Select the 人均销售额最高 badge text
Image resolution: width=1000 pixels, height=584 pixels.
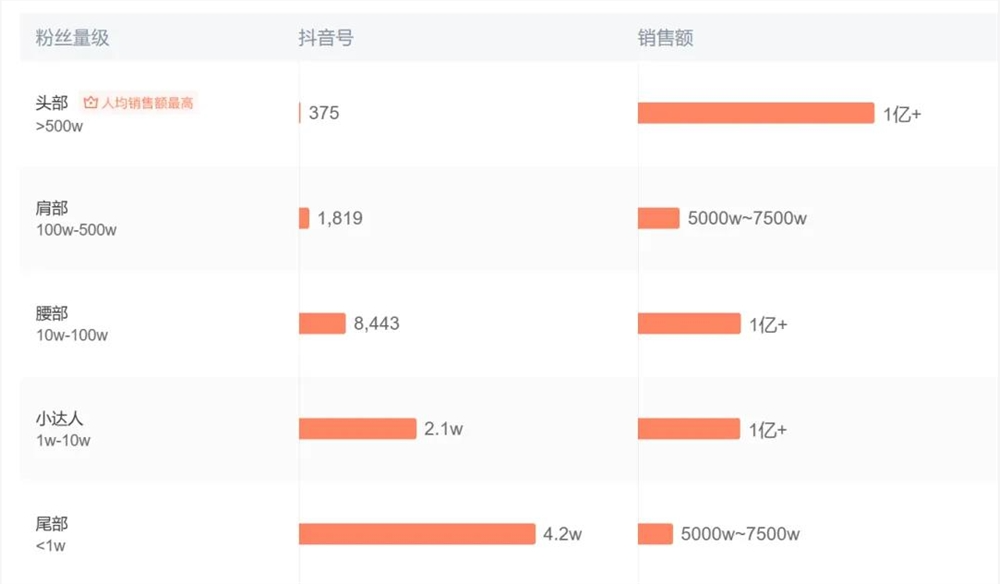(147, 103)
